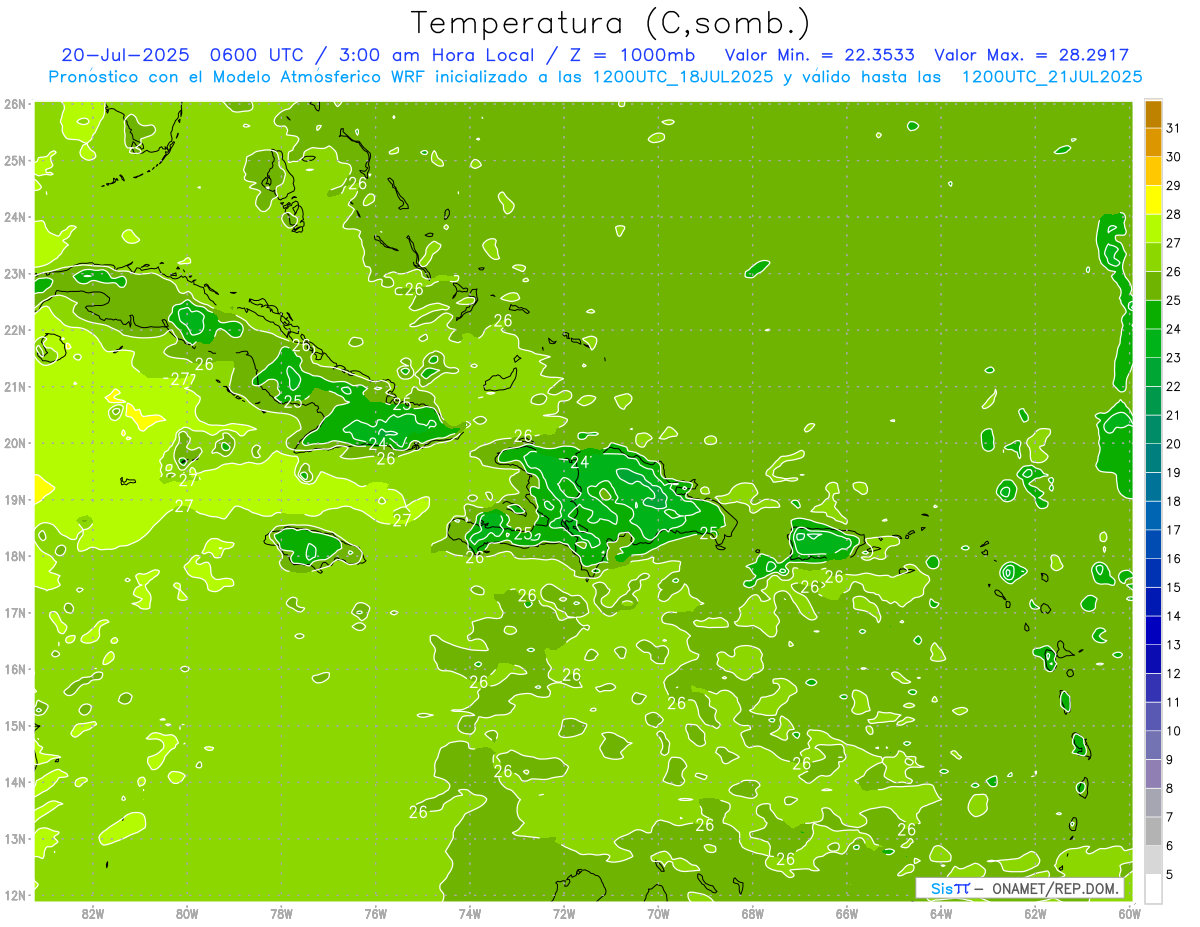Click the gray legend swatch between 6 and 7

1153,831
